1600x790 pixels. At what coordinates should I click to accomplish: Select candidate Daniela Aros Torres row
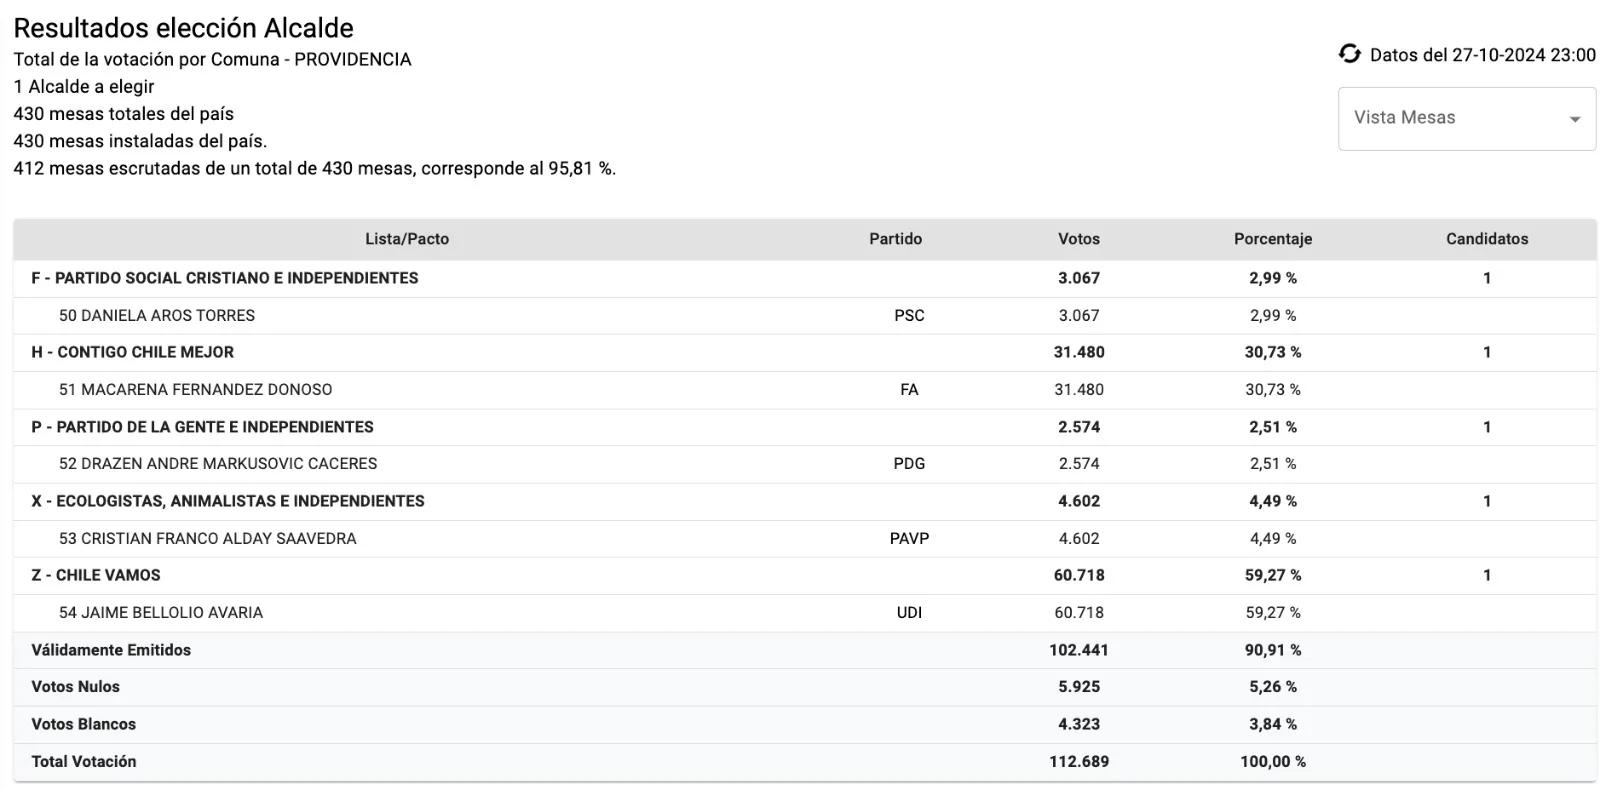157,316
